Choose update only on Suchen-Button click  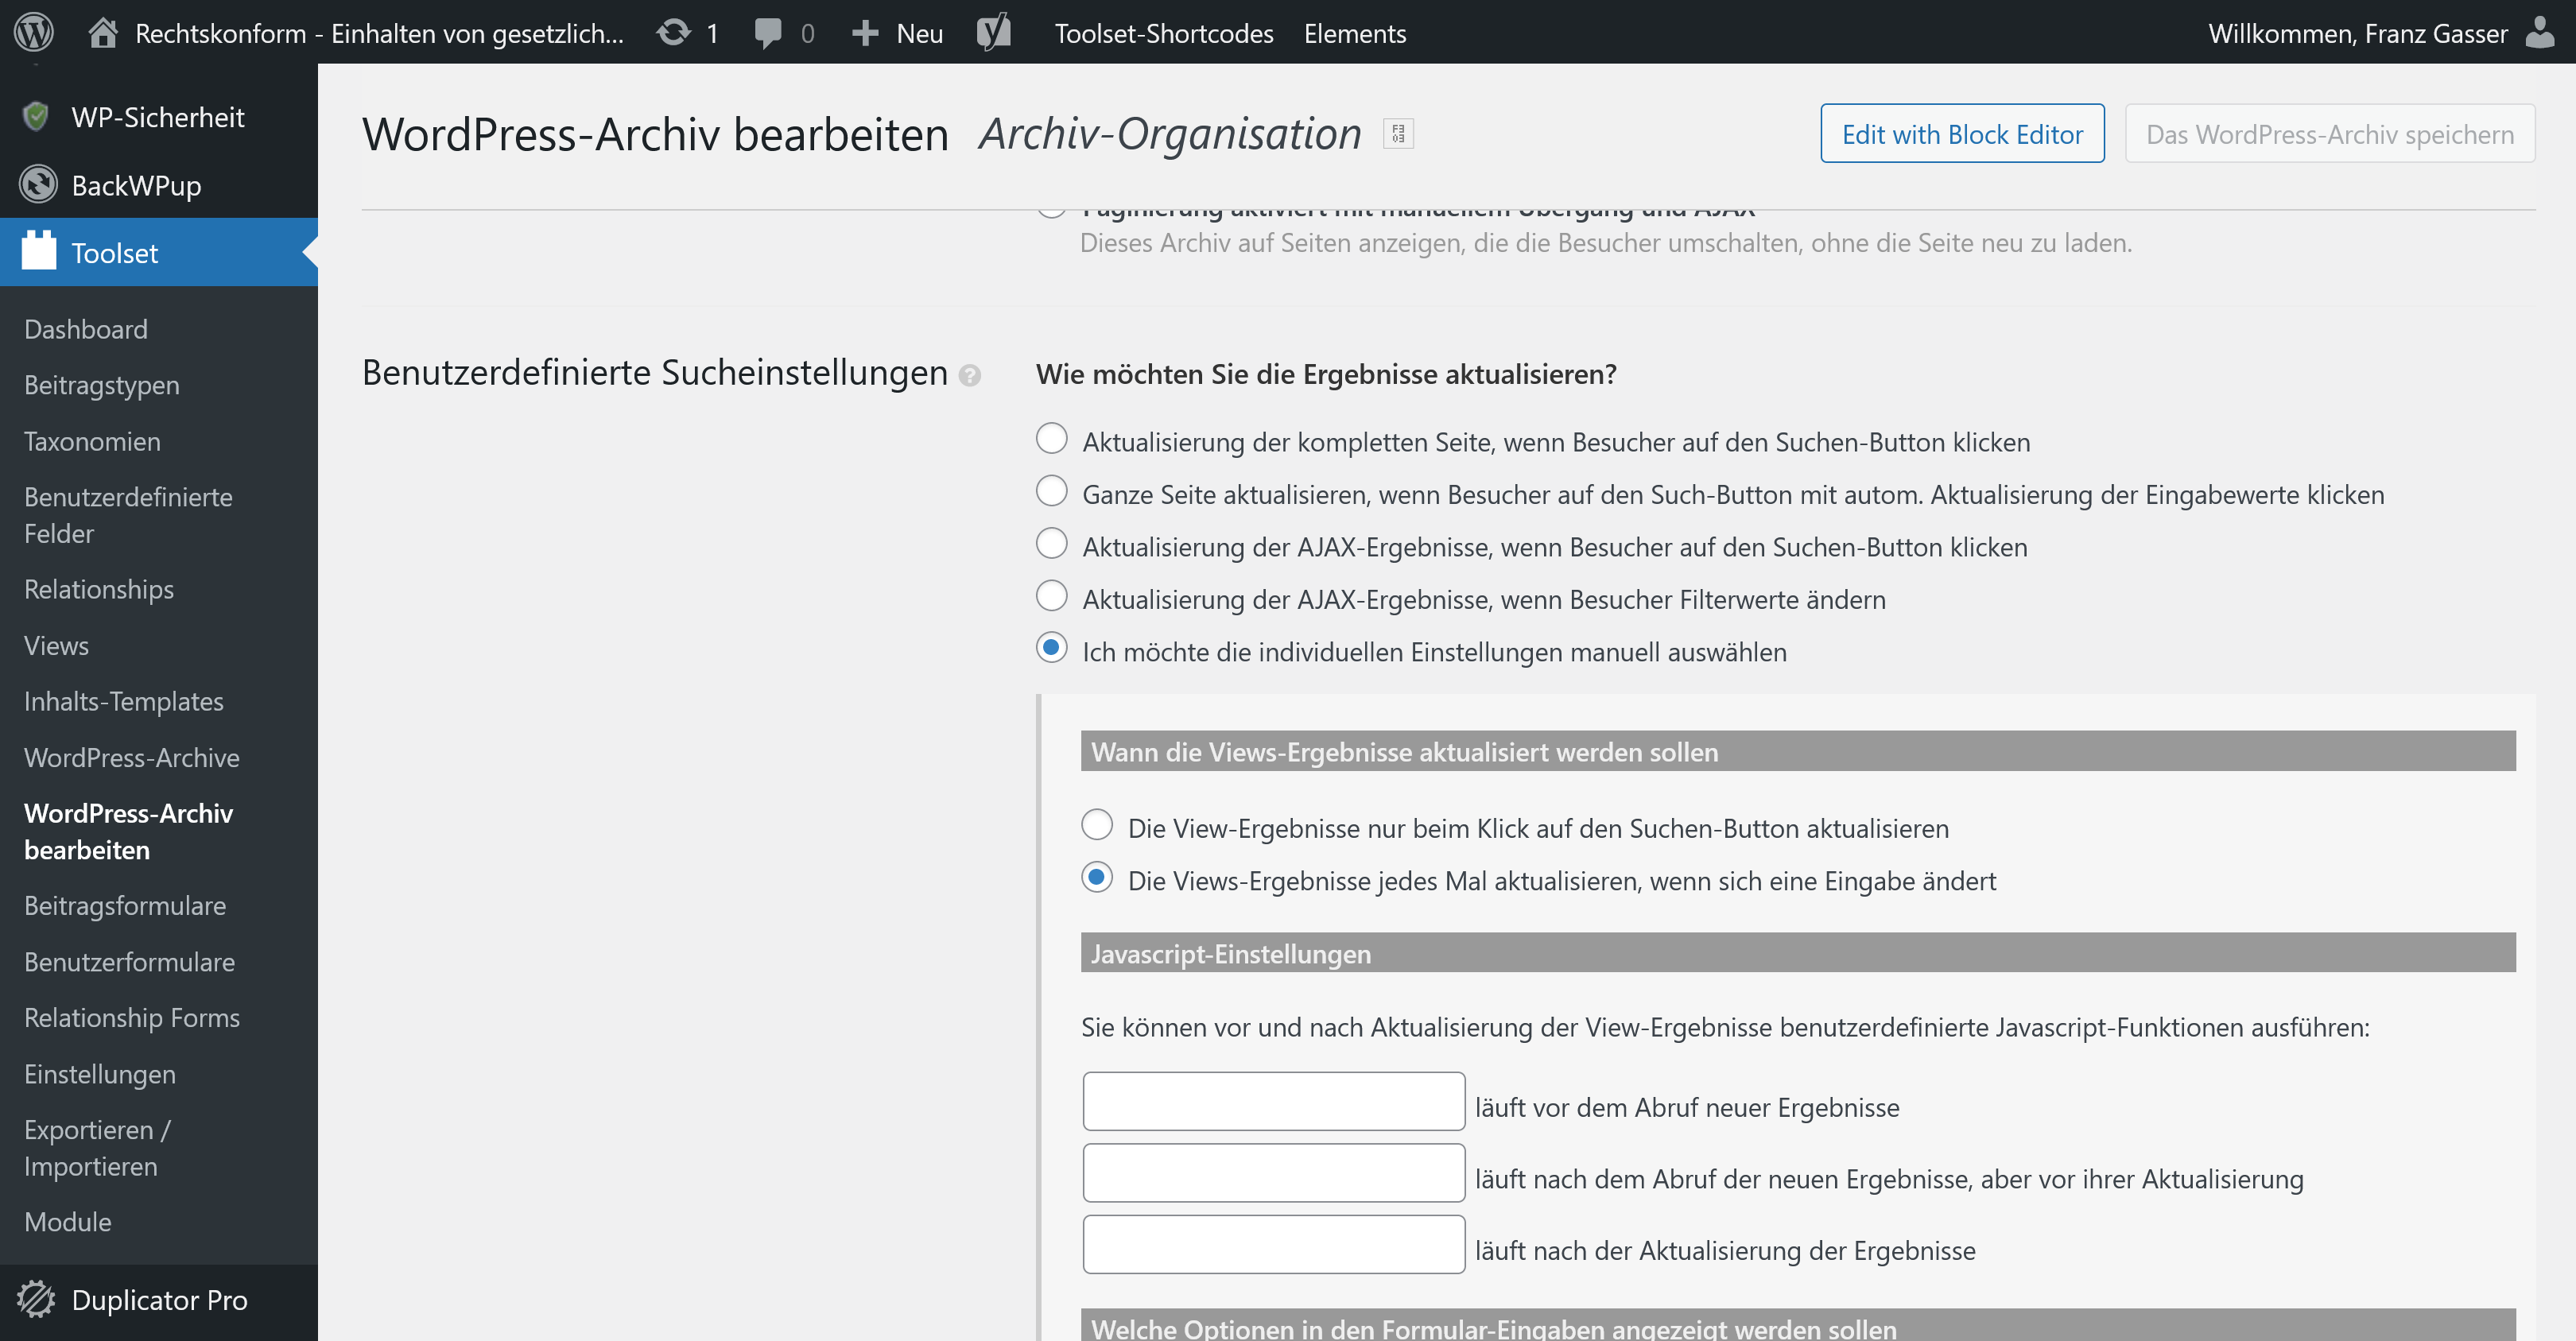1097,825
